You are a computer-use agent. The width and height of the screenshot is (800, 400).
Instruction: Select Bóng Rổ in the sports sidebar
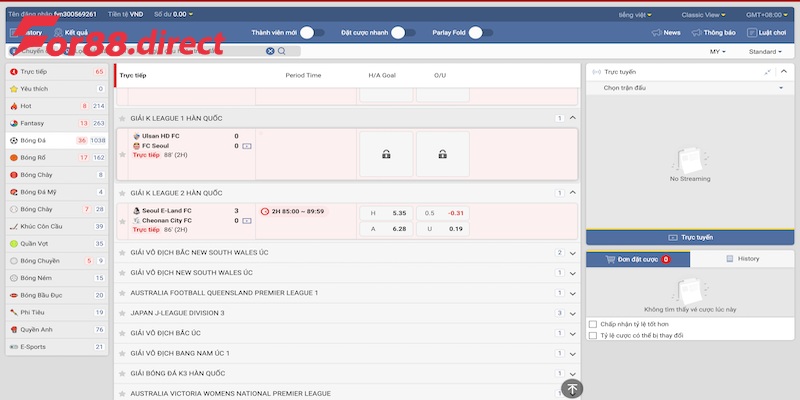coord(57,157)
